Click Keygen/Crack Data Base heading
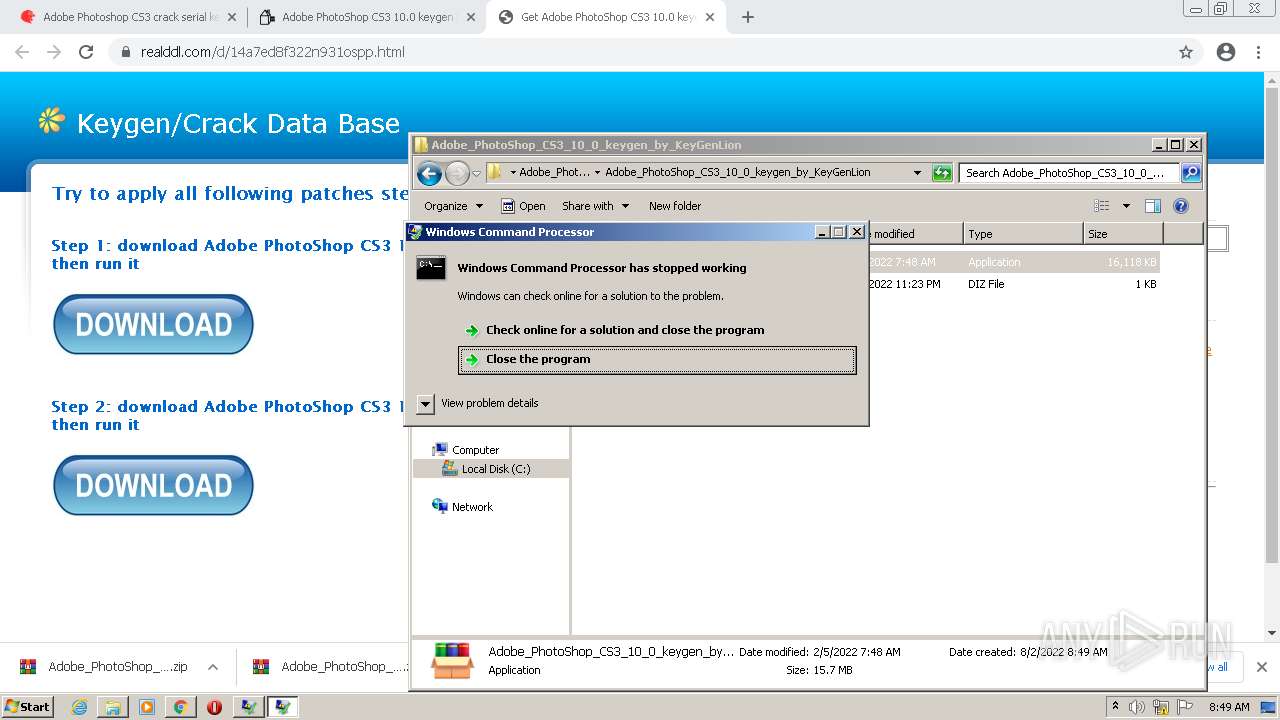The image size is (1280, 720). click(238, 123)
